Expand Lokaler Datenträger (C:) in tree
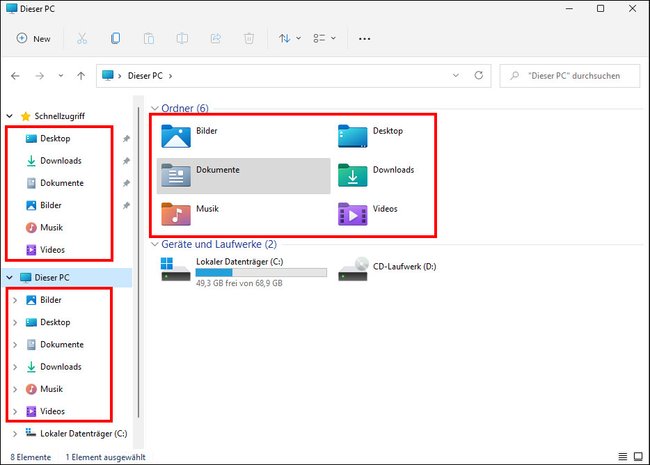This screenshot has height=465, width=650. click(x=15, y=434)
